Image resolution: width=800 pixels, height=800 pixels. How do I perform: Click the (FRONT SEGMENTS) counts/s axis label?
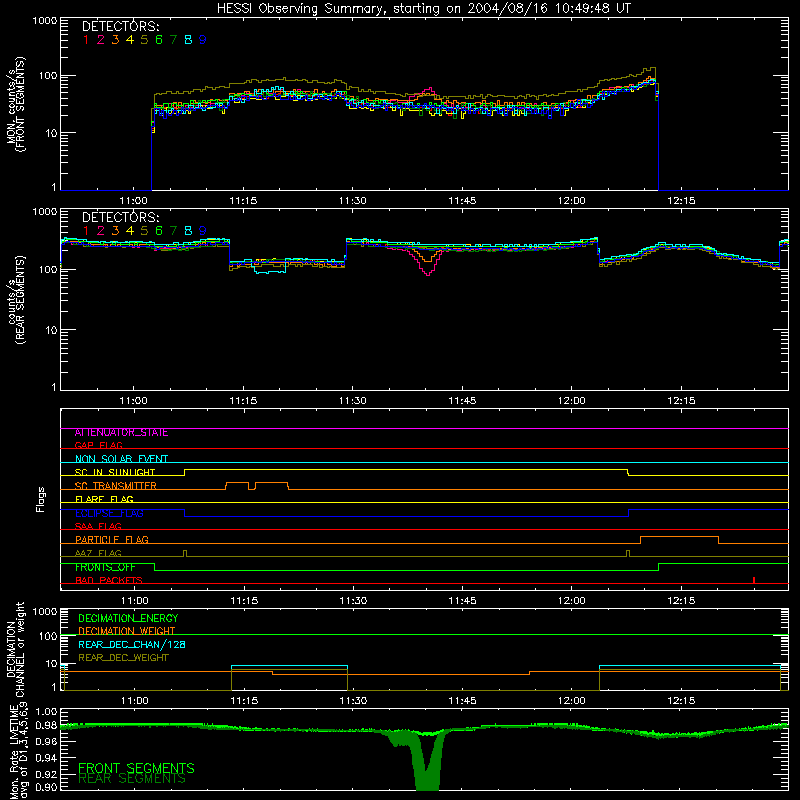pyautogui.click(x=16, y=104)
